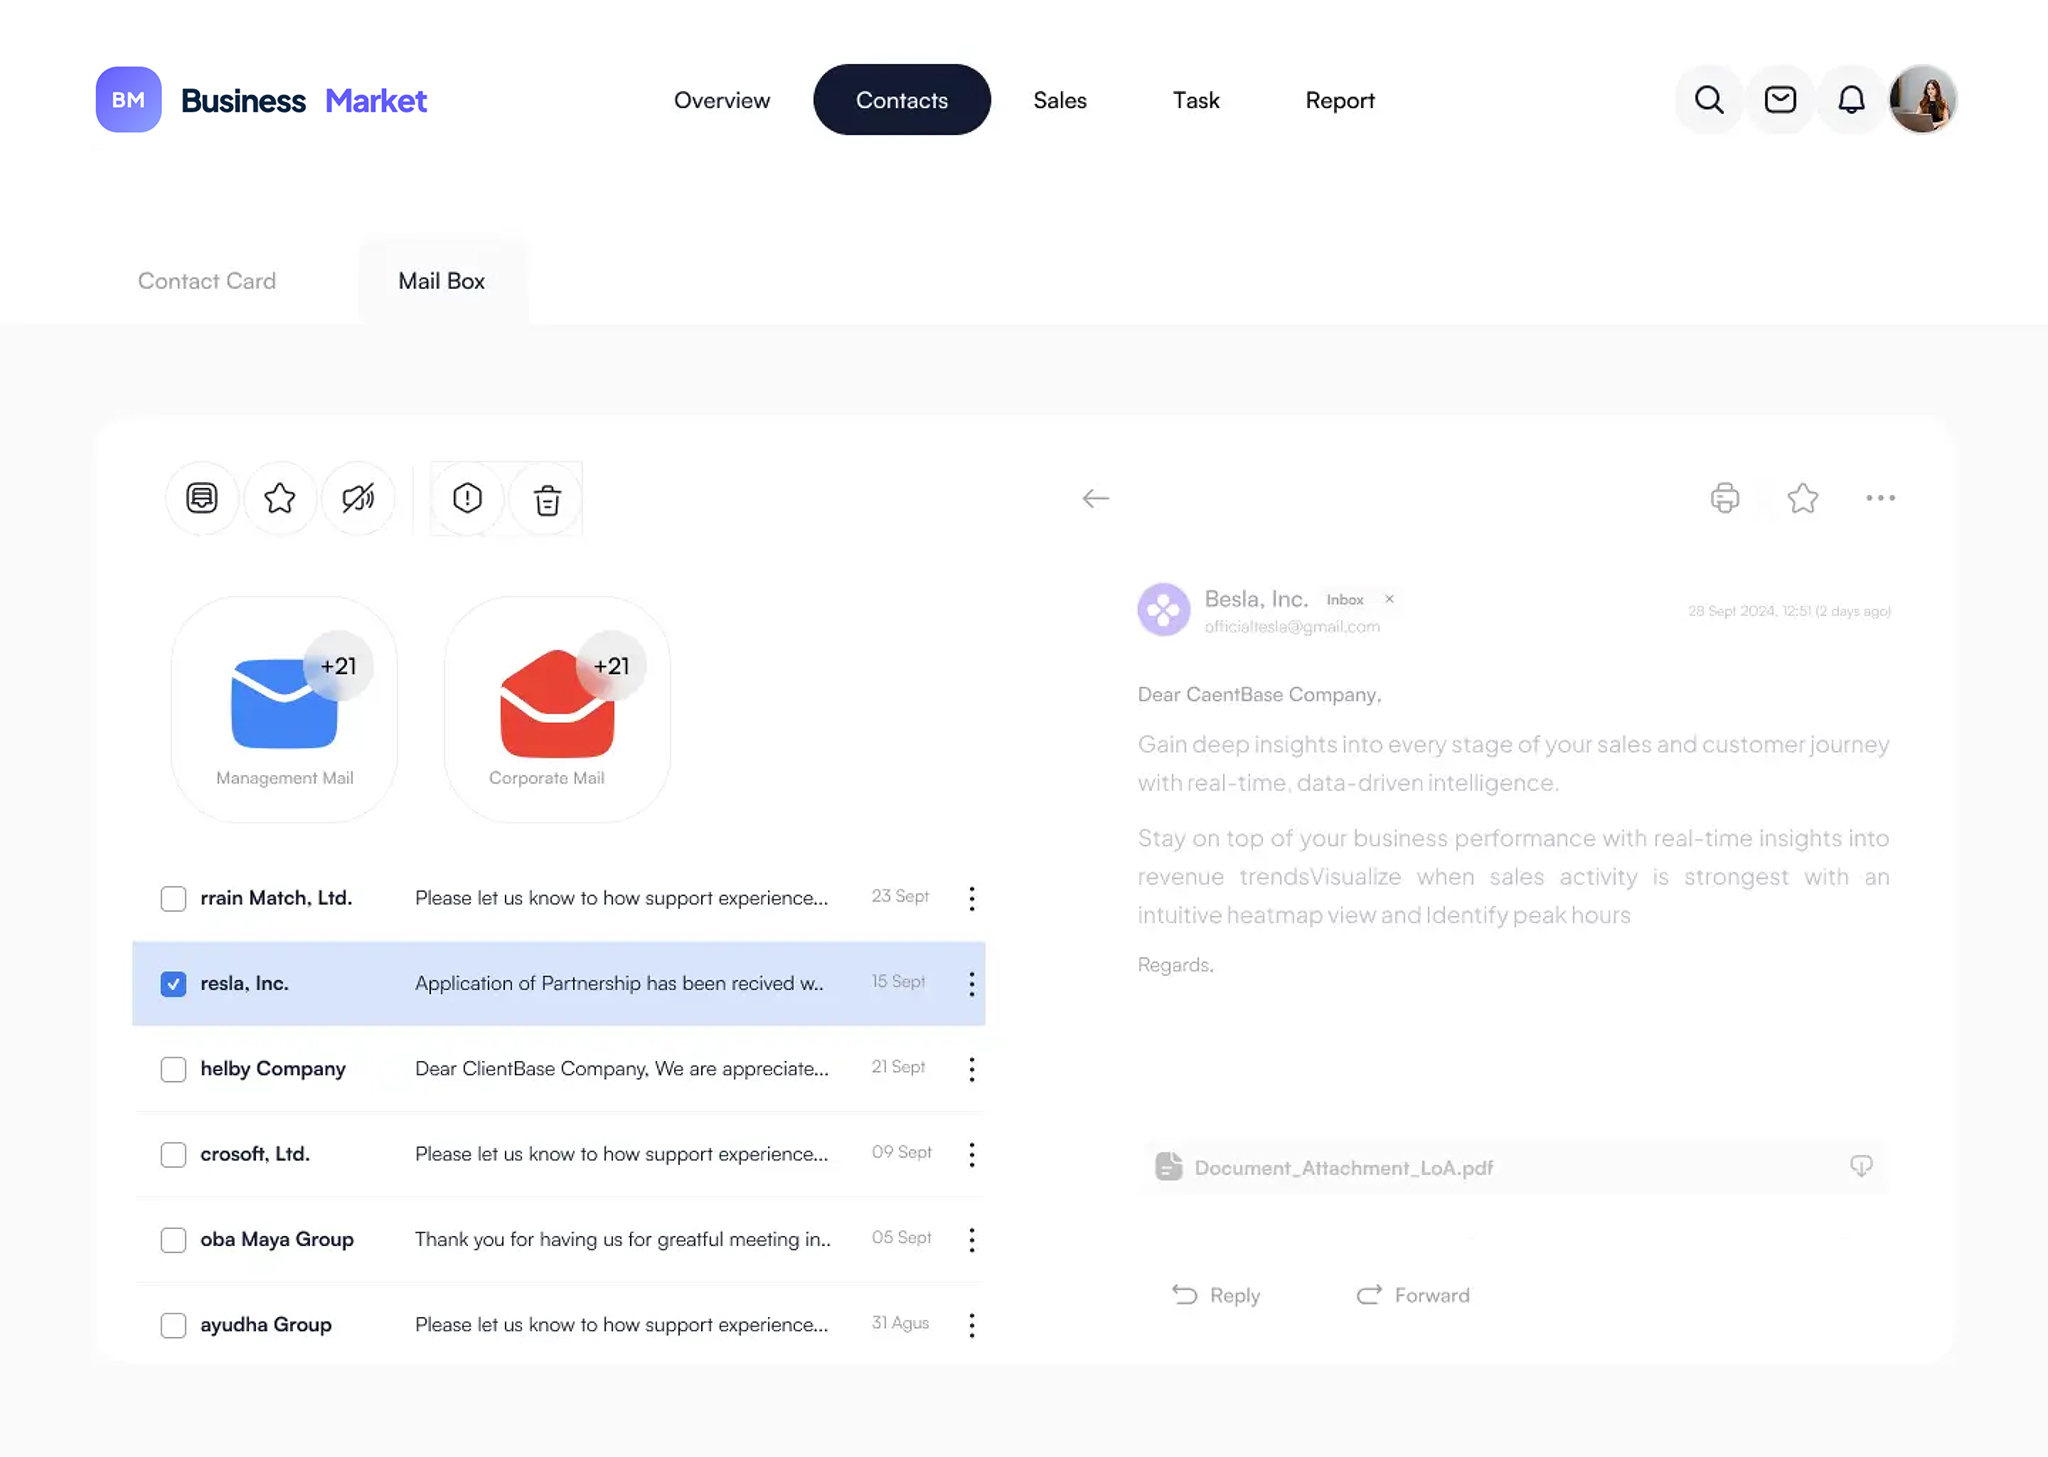Click the BM logo icon
2048x1457 pixels.
click(x=128, y=100)
